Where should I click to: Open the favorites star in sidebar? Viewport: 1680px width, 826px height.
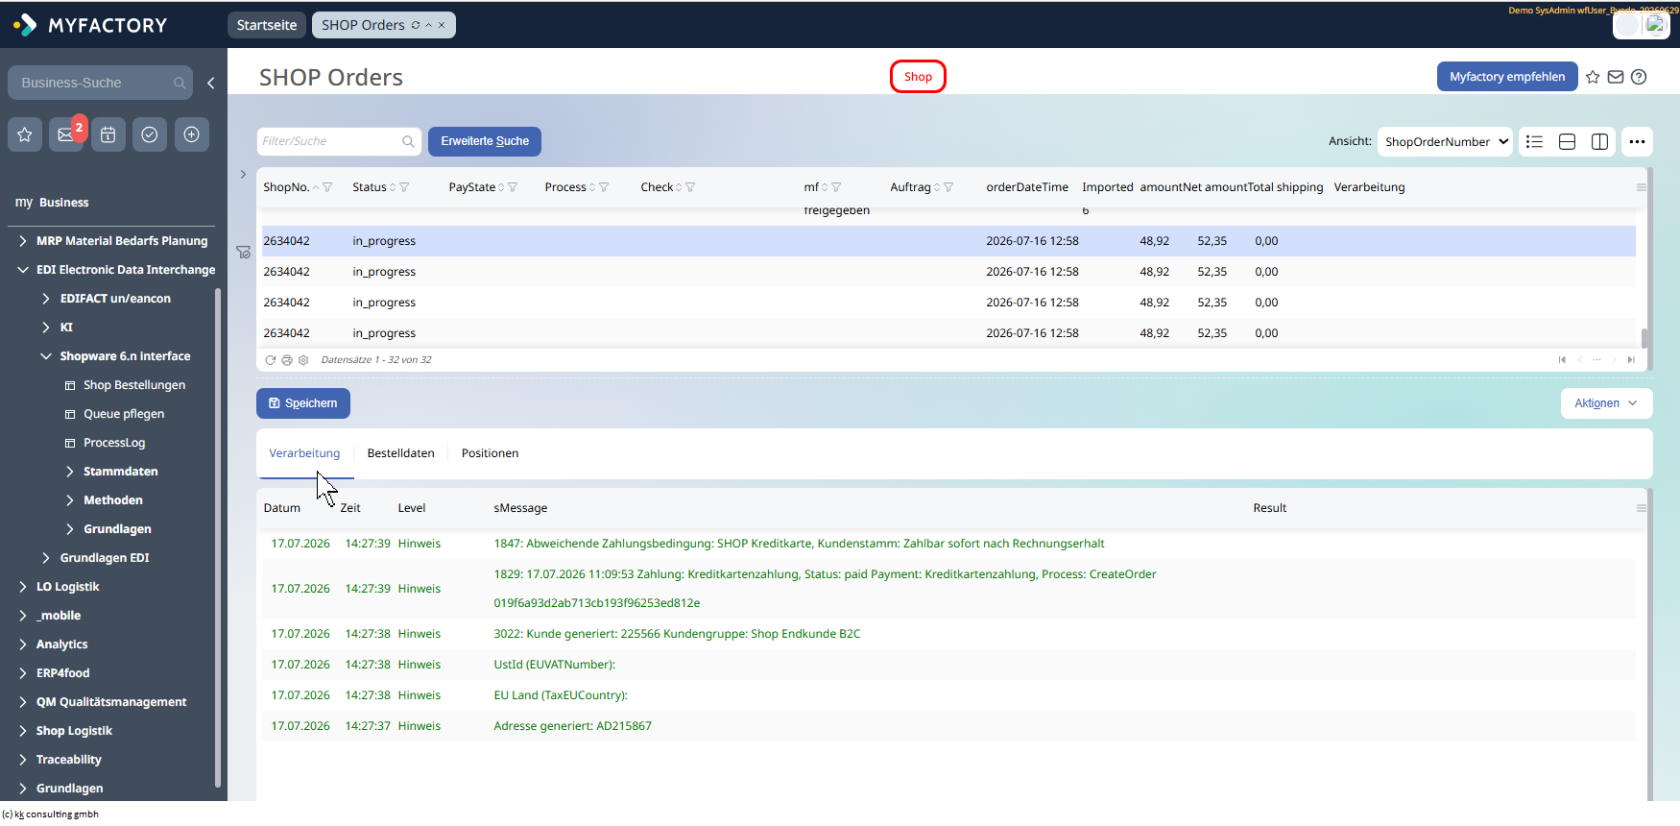point(24,134)
